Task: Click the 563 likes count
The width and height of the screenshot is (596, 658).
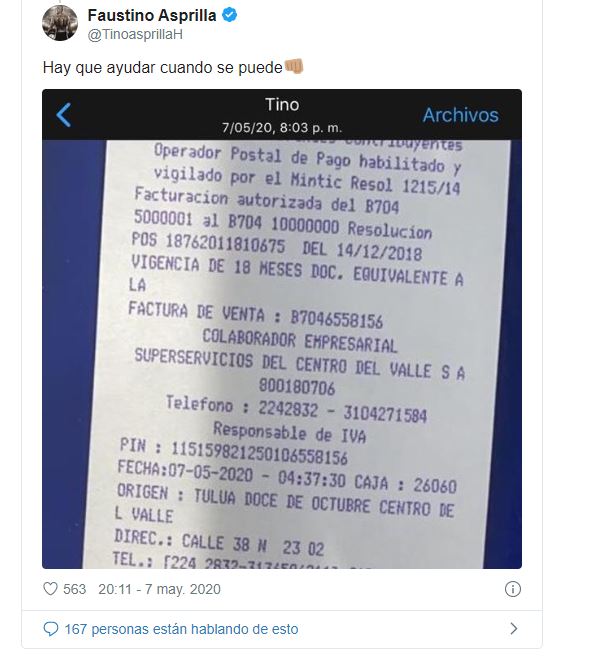Action: coord(74,589)
